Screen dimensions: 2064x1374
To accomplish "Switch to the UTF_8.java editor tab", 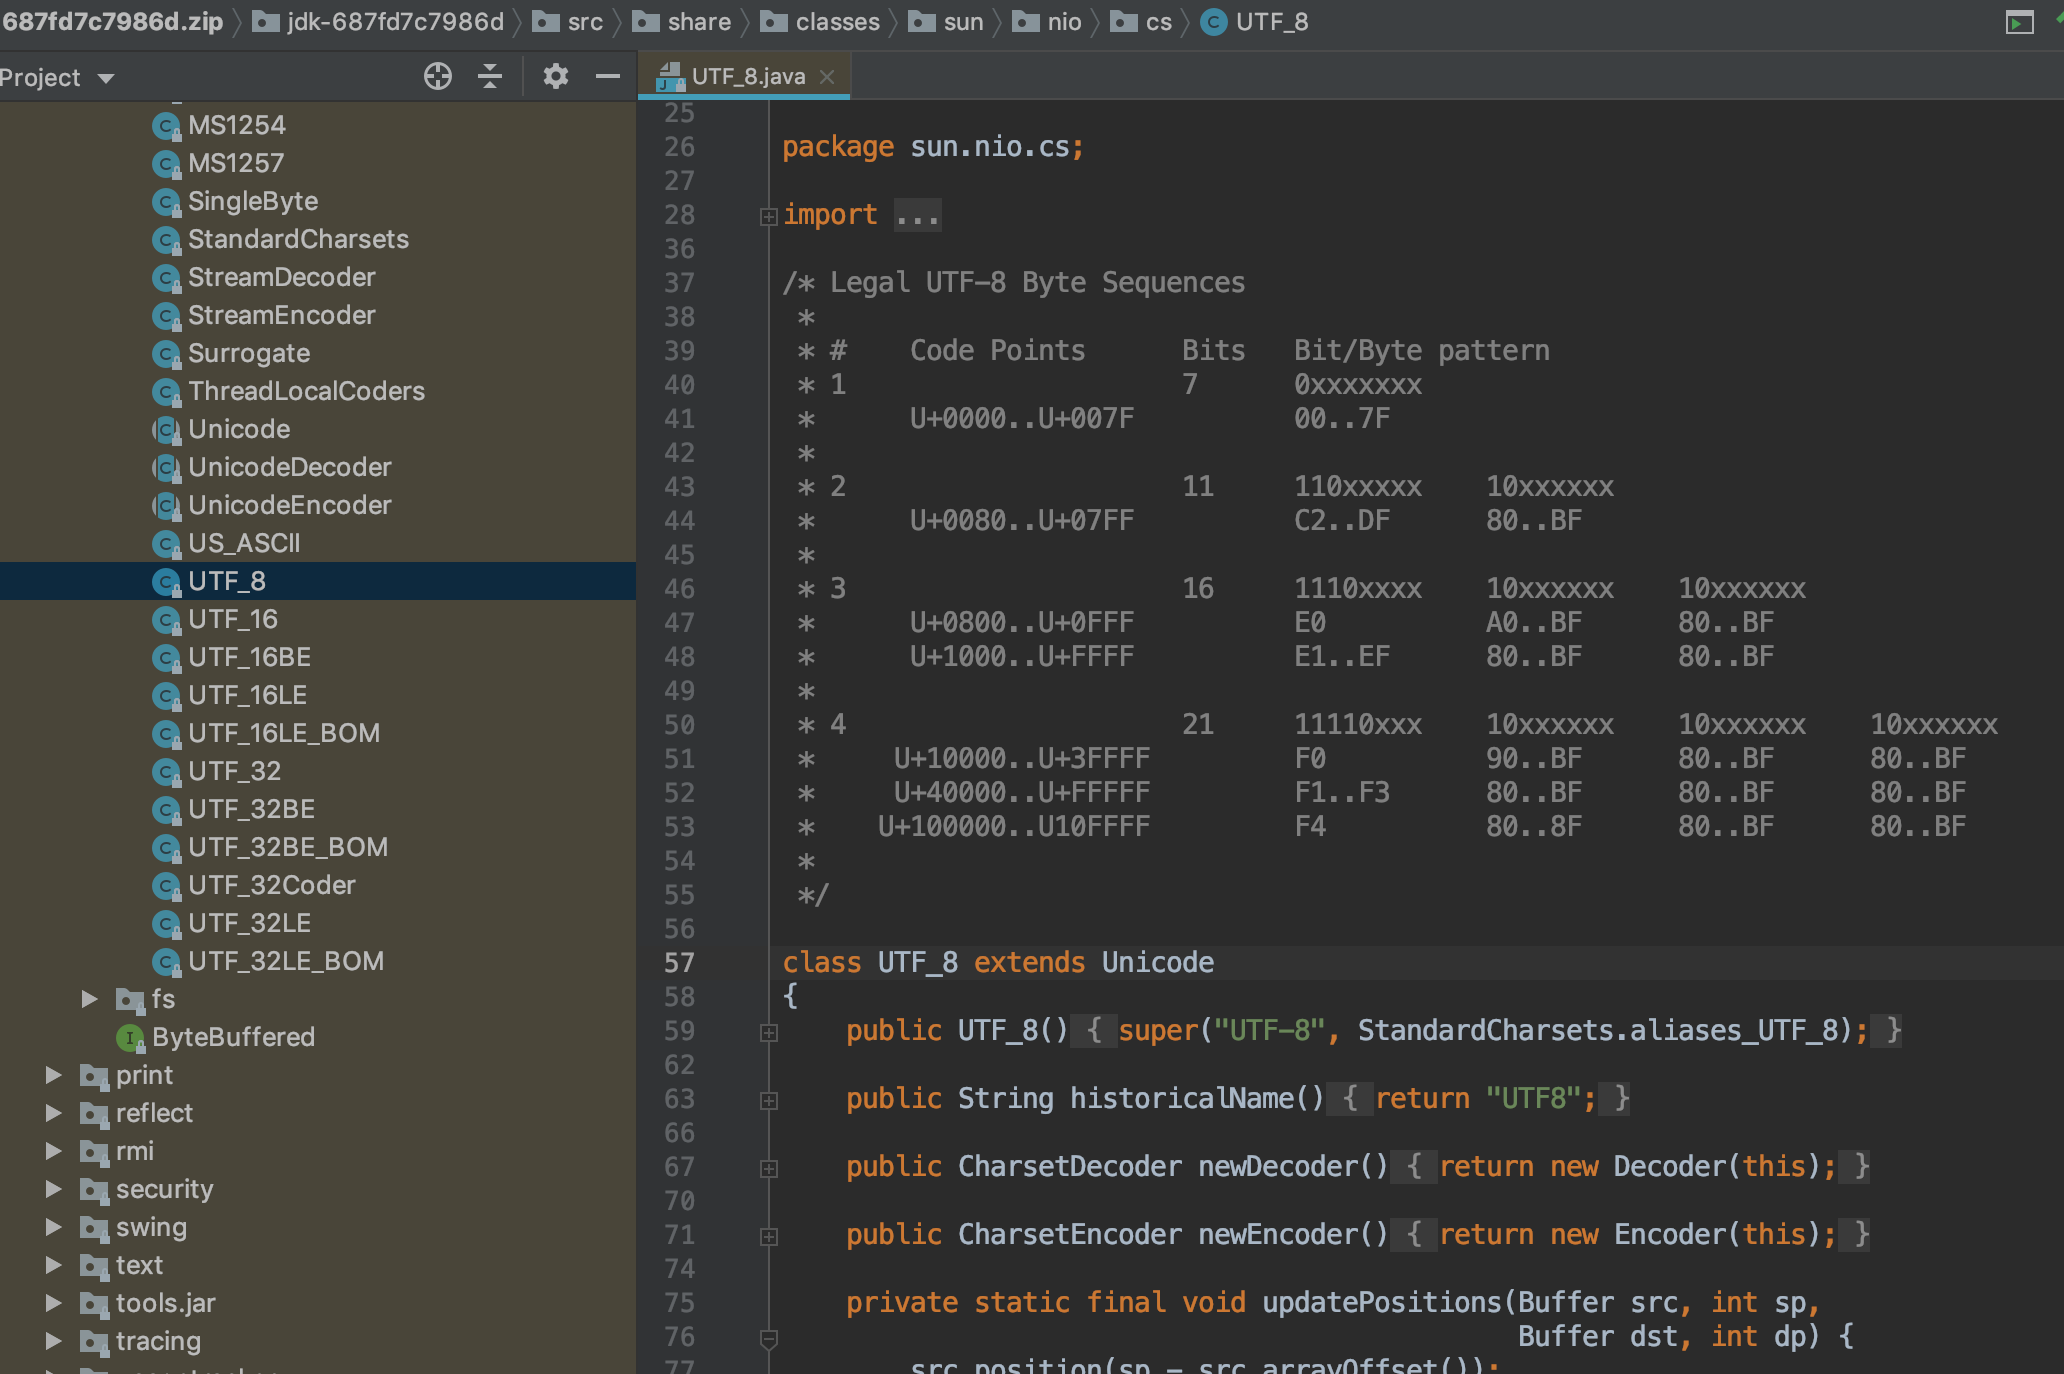I will [x=745, y=76].
